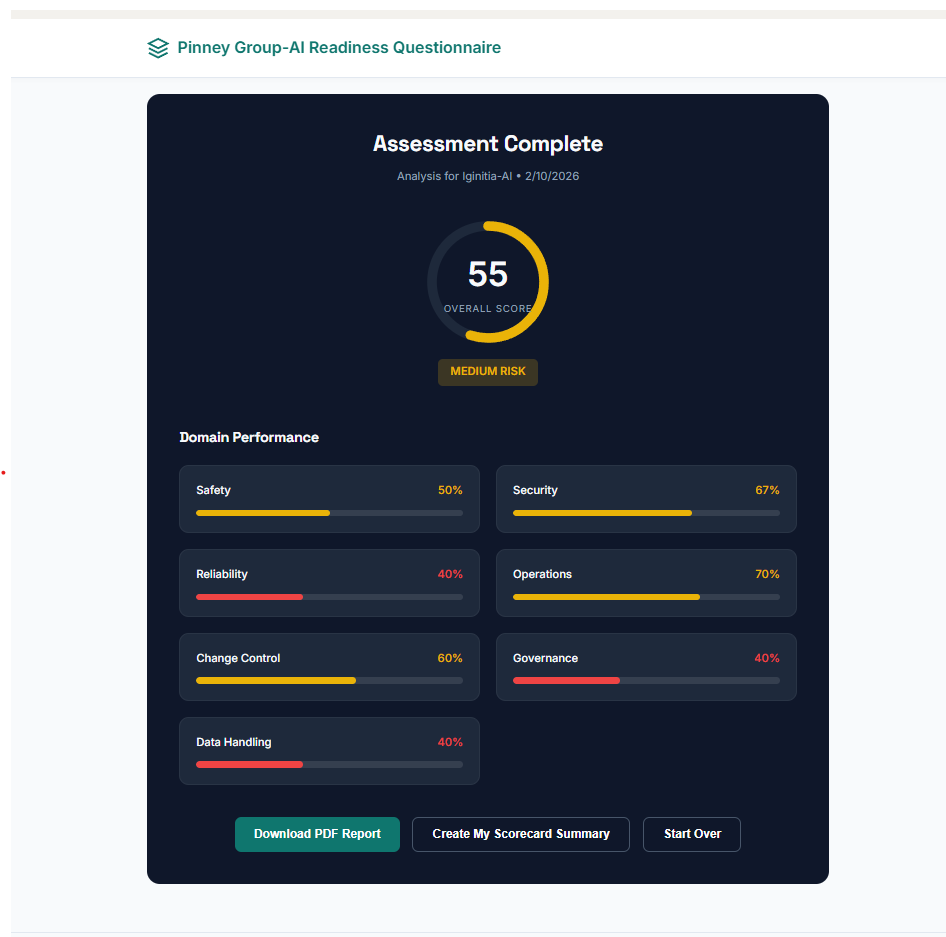This screenshot has width=946, height=937.
Task: Click the Start Over button
Action: [x=692, y=834]
